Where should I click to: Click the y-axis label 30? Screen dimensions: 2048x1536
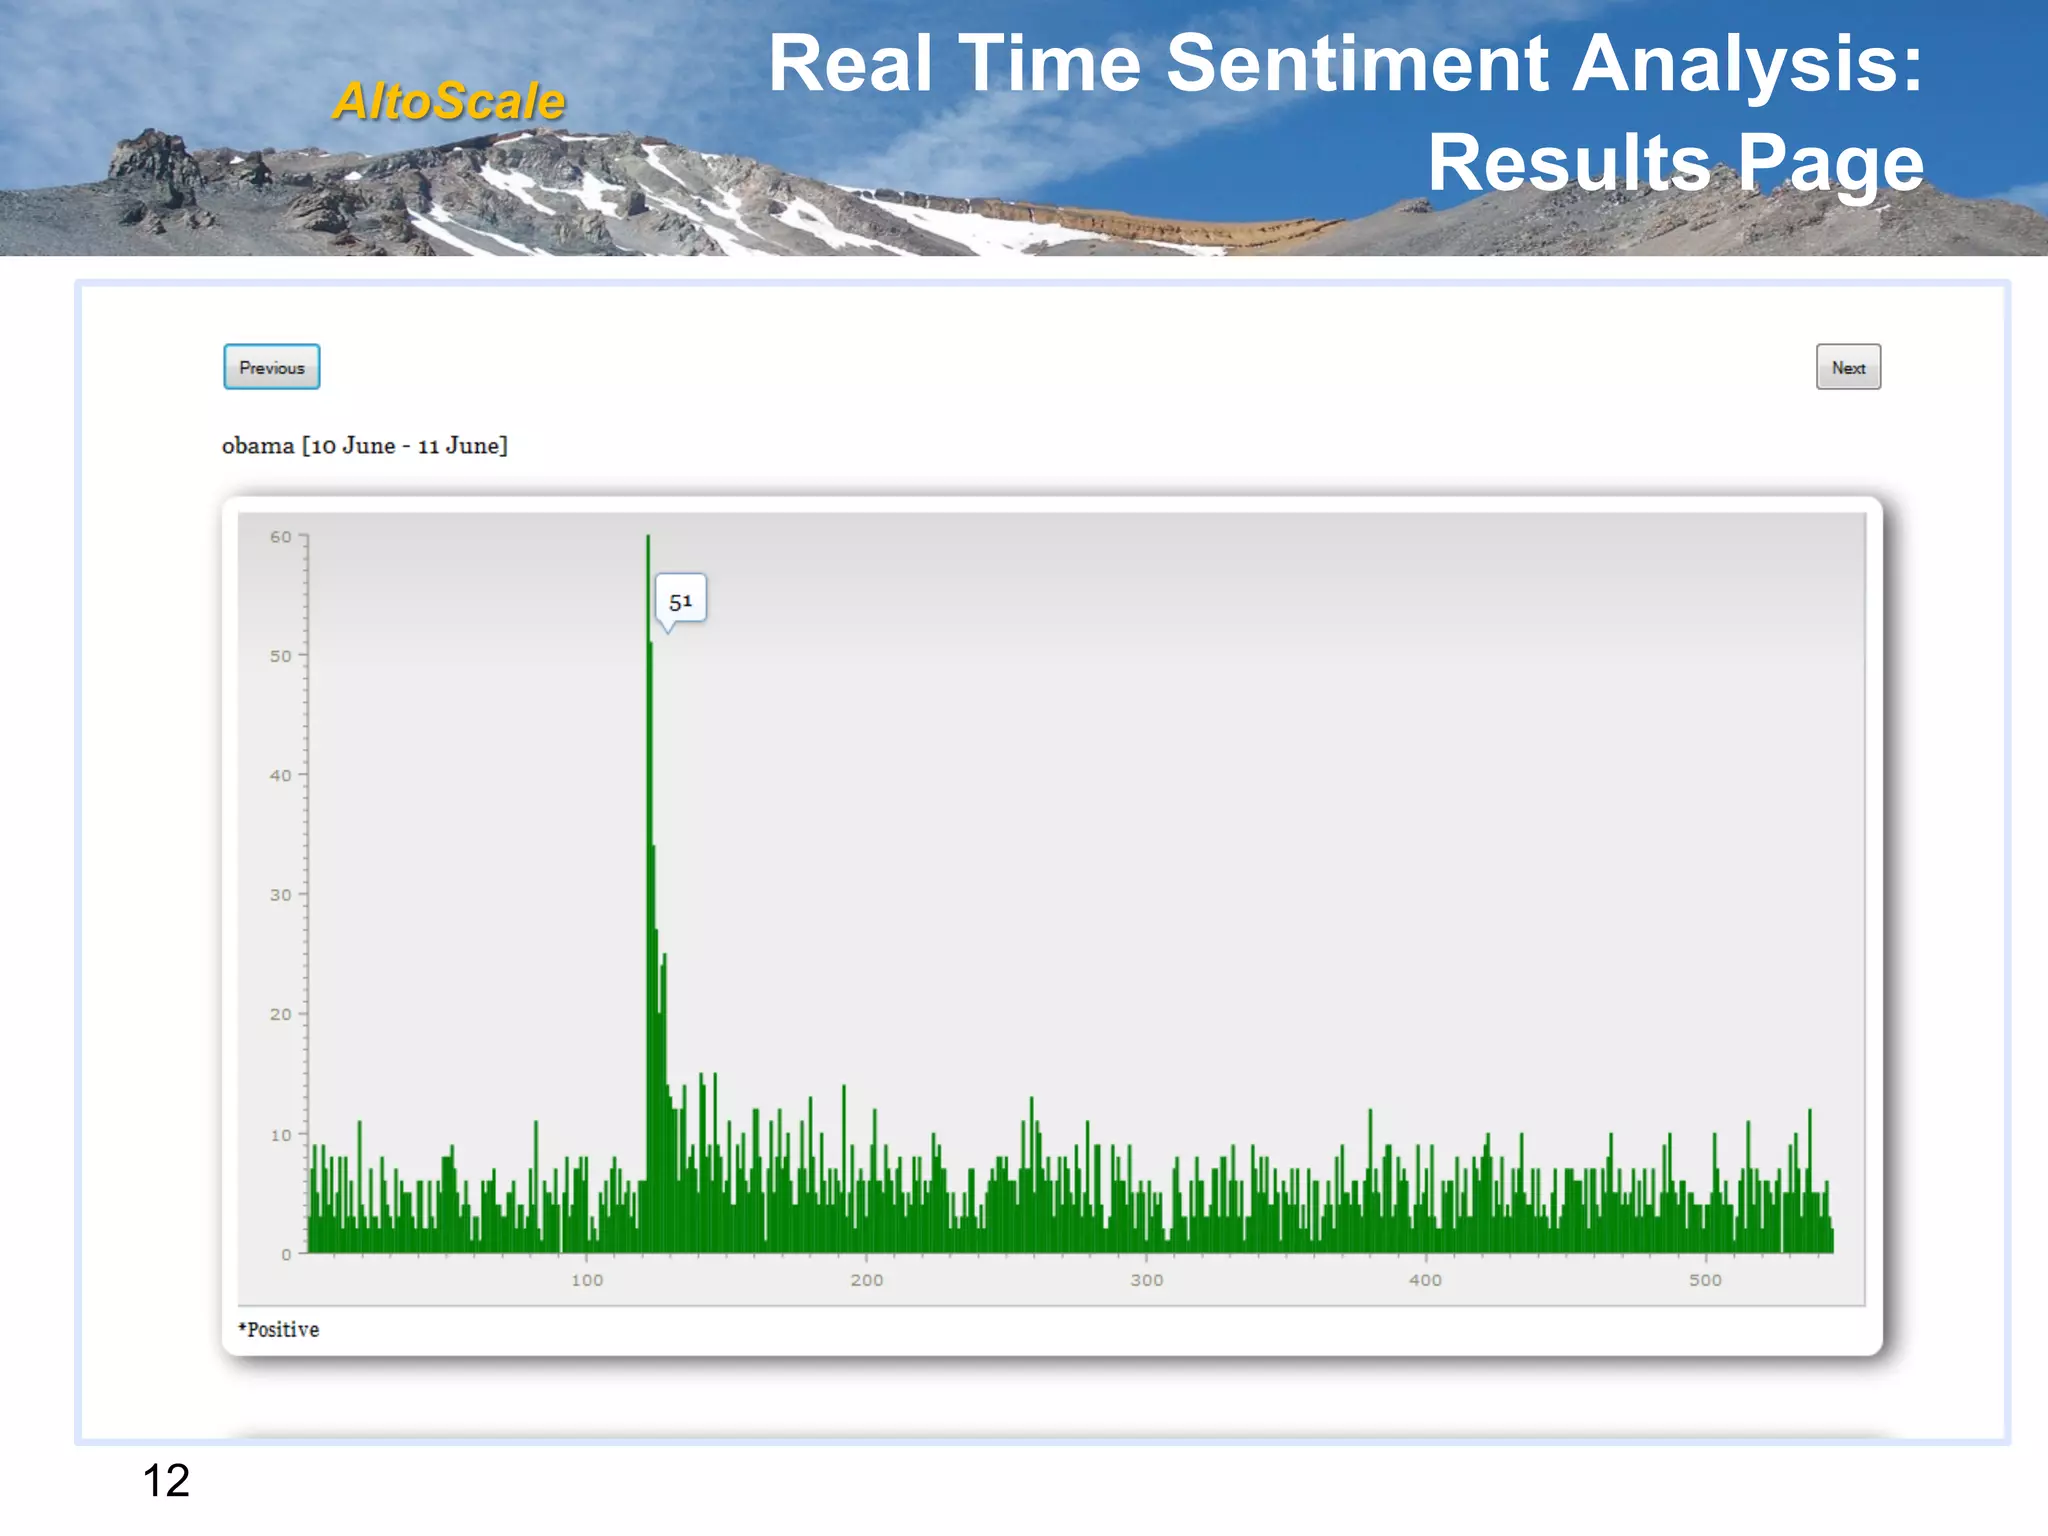[x=281, y=895]
